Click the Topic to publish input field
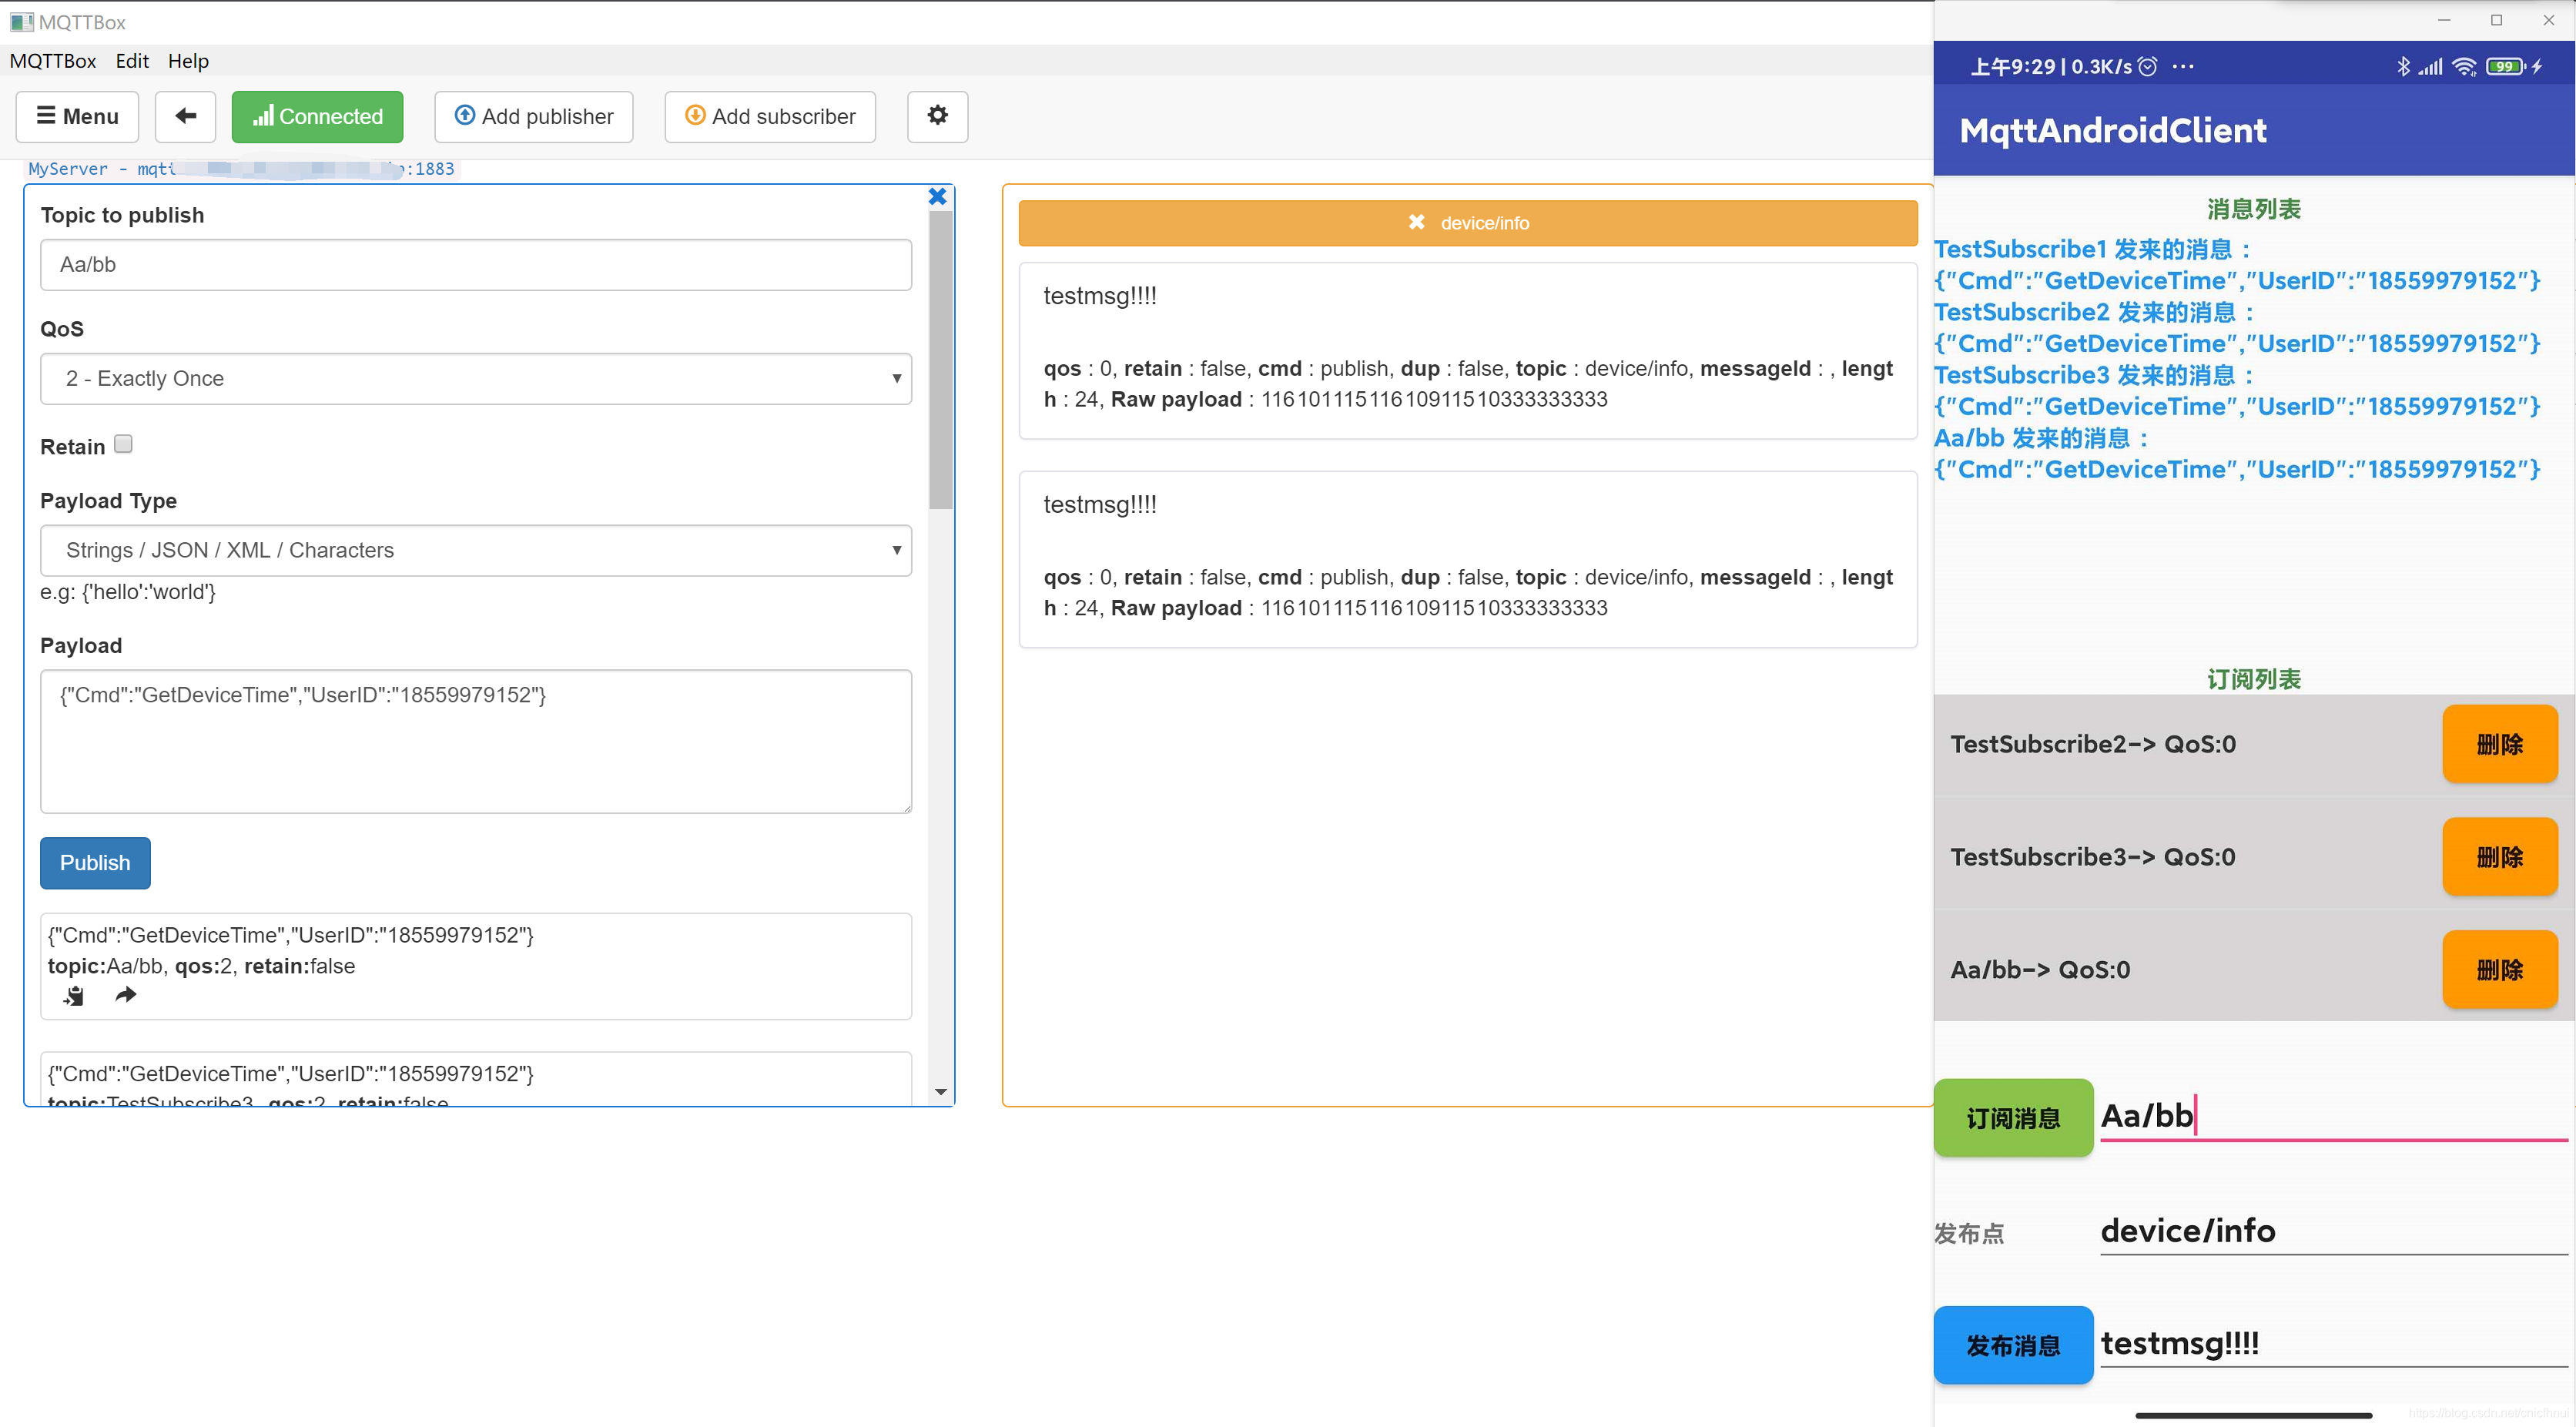 476,264
